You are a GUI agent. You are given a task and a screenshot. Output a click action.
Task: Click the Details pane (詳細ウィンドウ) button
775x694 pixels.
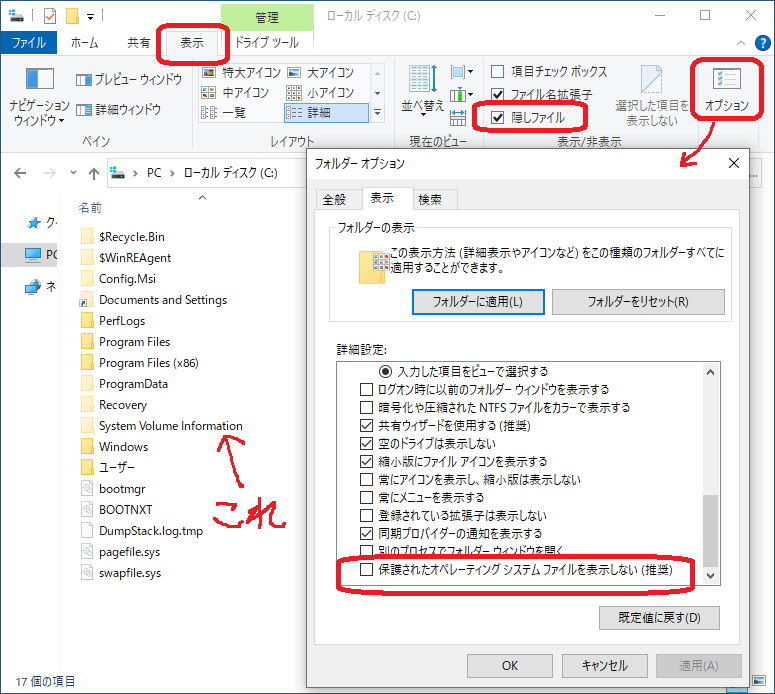[119, 109]
